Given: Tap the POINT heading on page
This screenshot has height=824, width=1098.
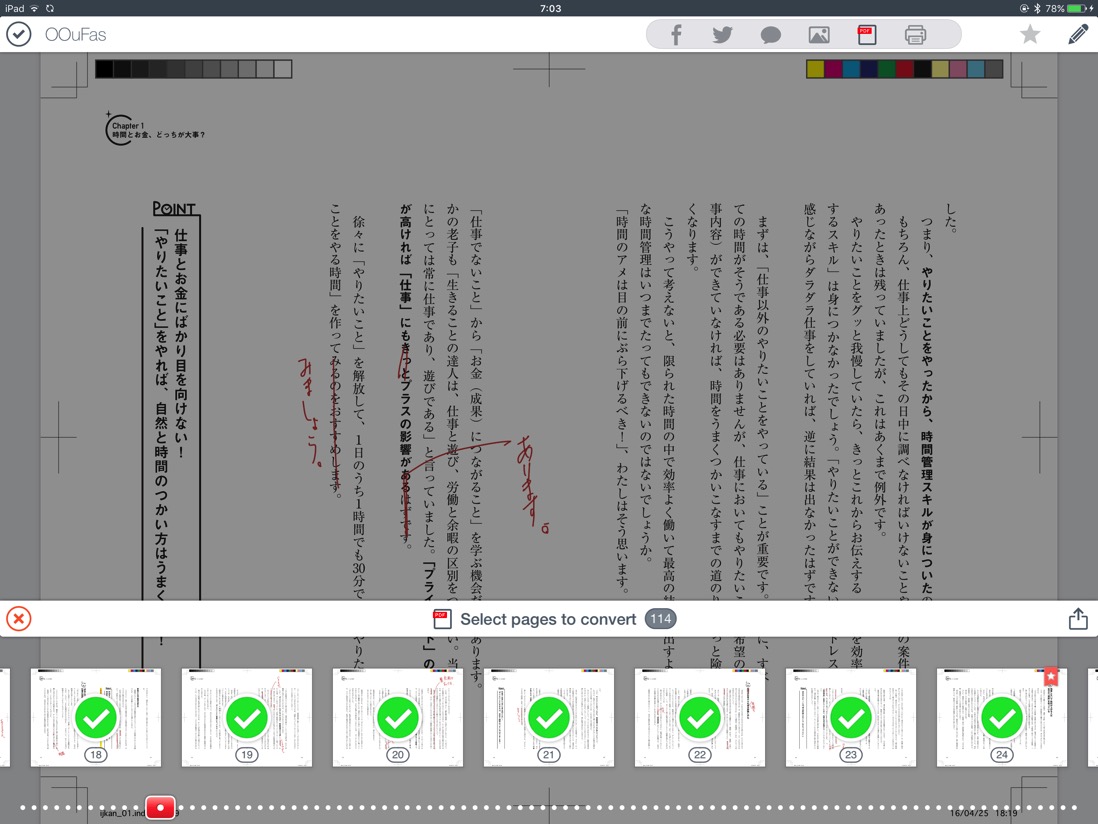Looking at the screenshot, I should click(174, 208).
